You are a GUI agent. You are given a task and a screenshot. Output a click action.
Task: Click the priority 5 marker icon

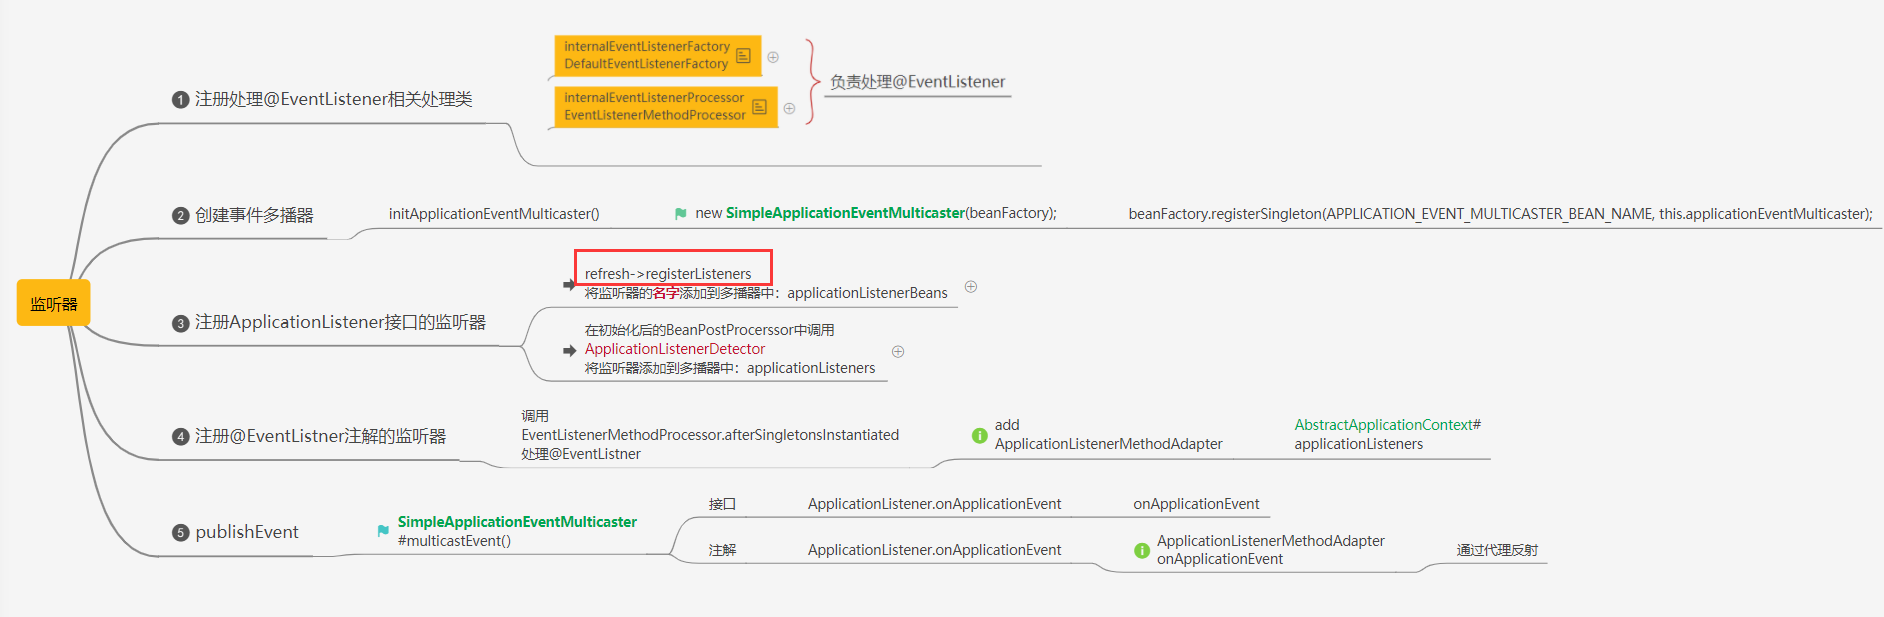point(181,533)
